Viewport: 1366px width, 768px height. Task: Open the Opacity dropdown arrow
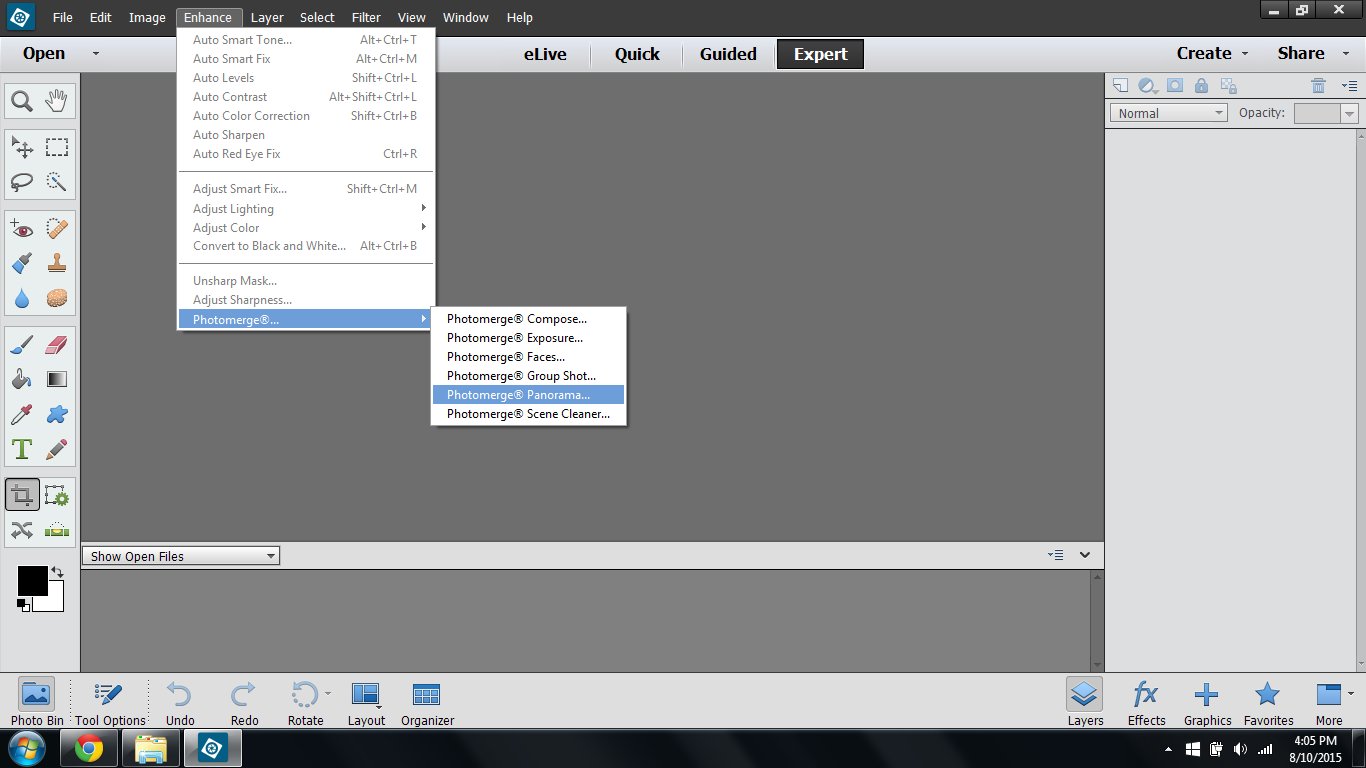tap(1350, 114)
